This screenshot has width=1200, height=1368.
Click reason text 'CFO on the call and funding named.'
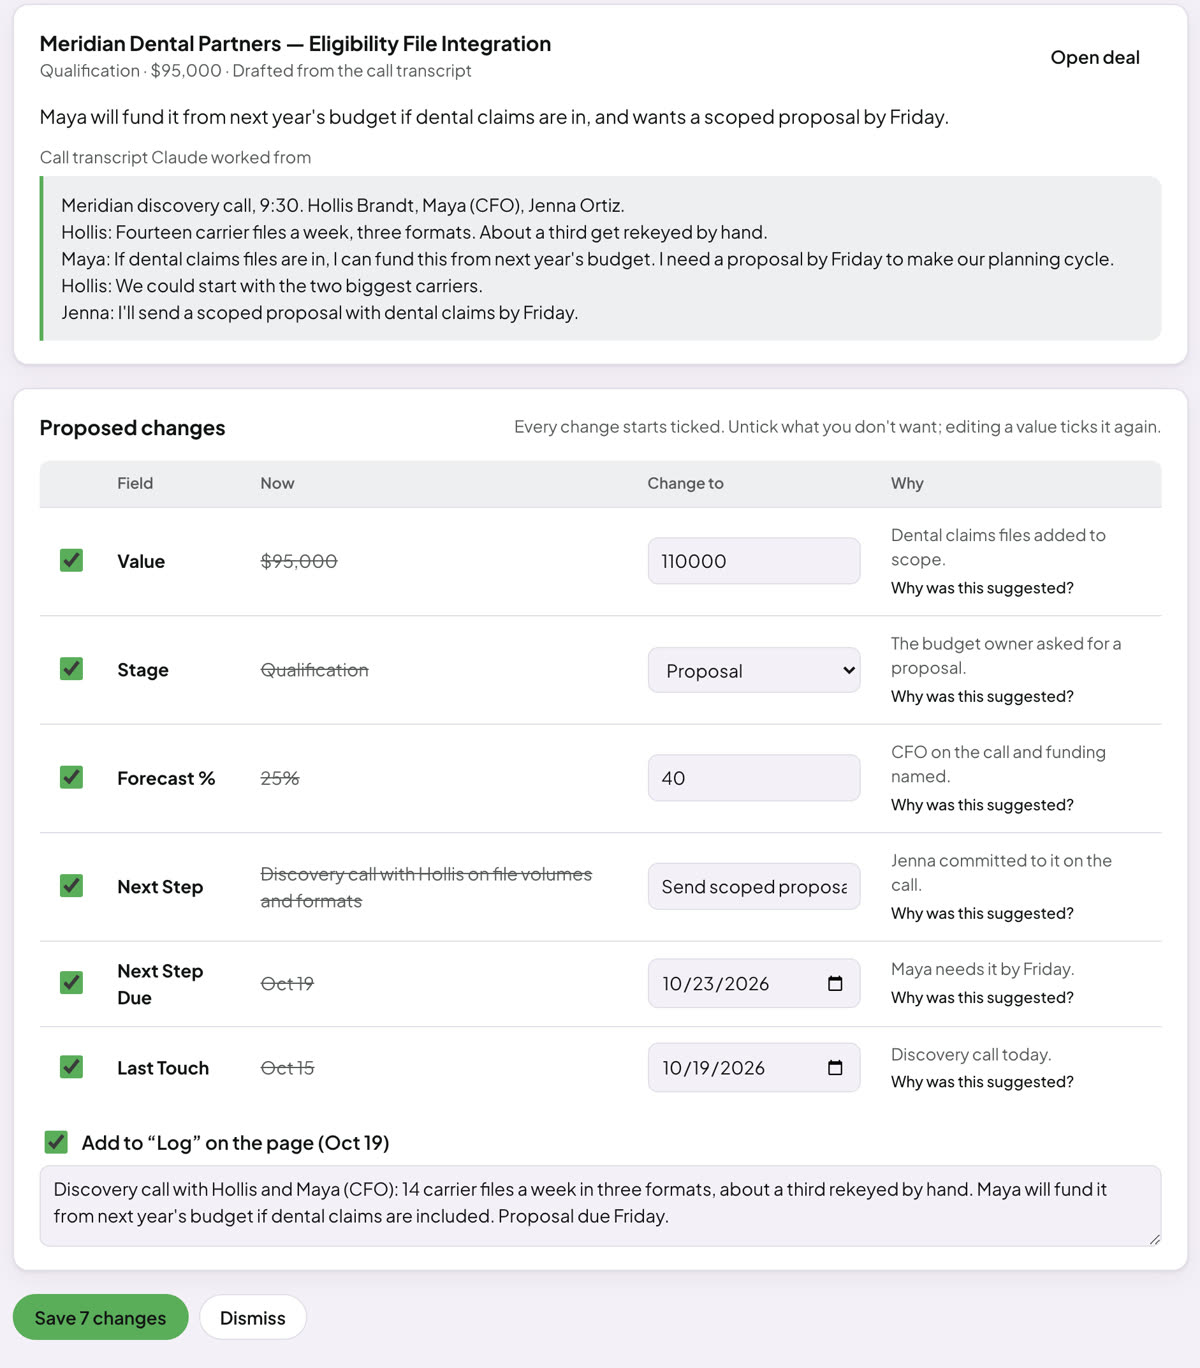click(998, 764)
